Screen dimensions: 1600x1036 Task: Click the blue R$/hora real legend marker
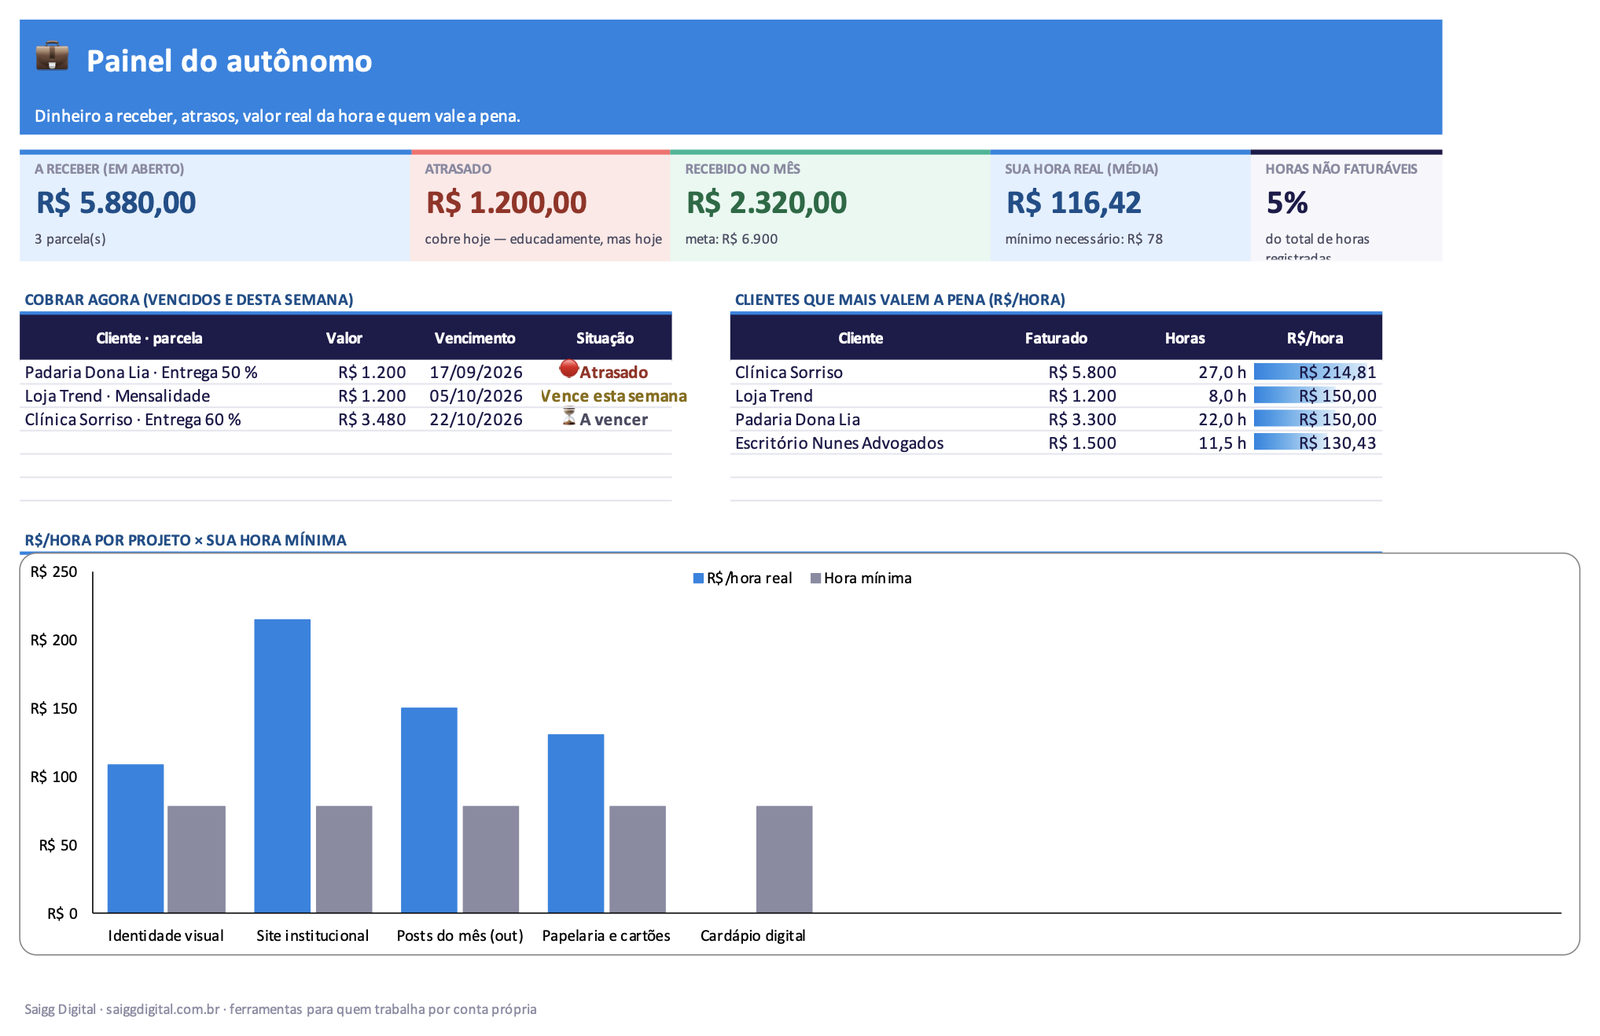[698, 578]
